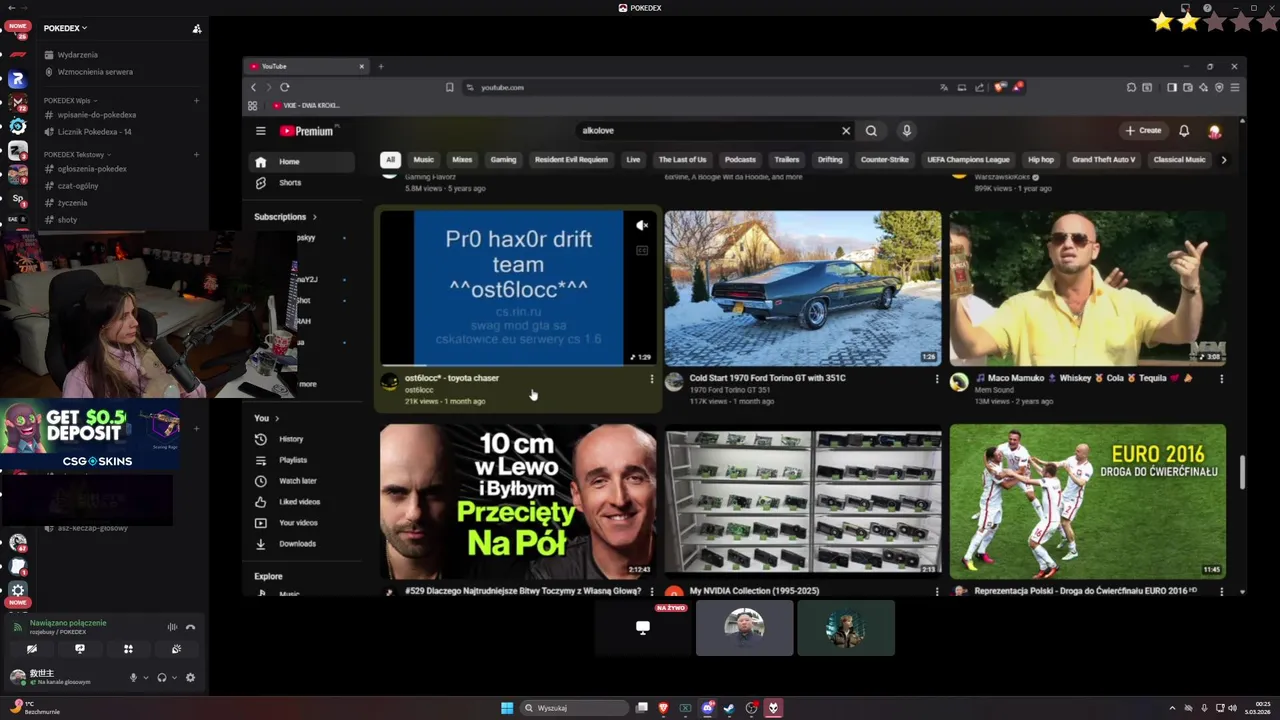Open Steam from the taskbar
Screen dimensions: 1280x720
729,708
